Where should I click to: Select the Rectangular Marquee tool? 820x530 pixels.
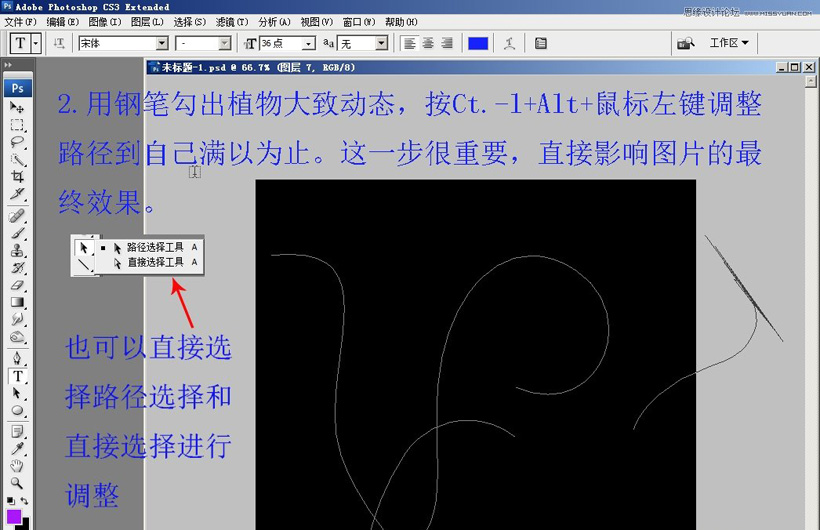click(x=17, y=125)
